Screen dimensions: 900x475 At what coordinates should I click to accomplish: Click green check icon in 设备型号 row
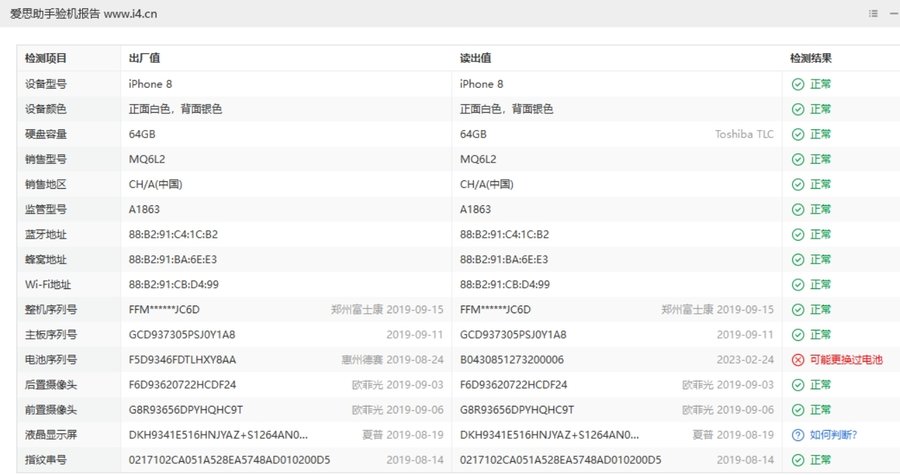click(x=798, y=84)
